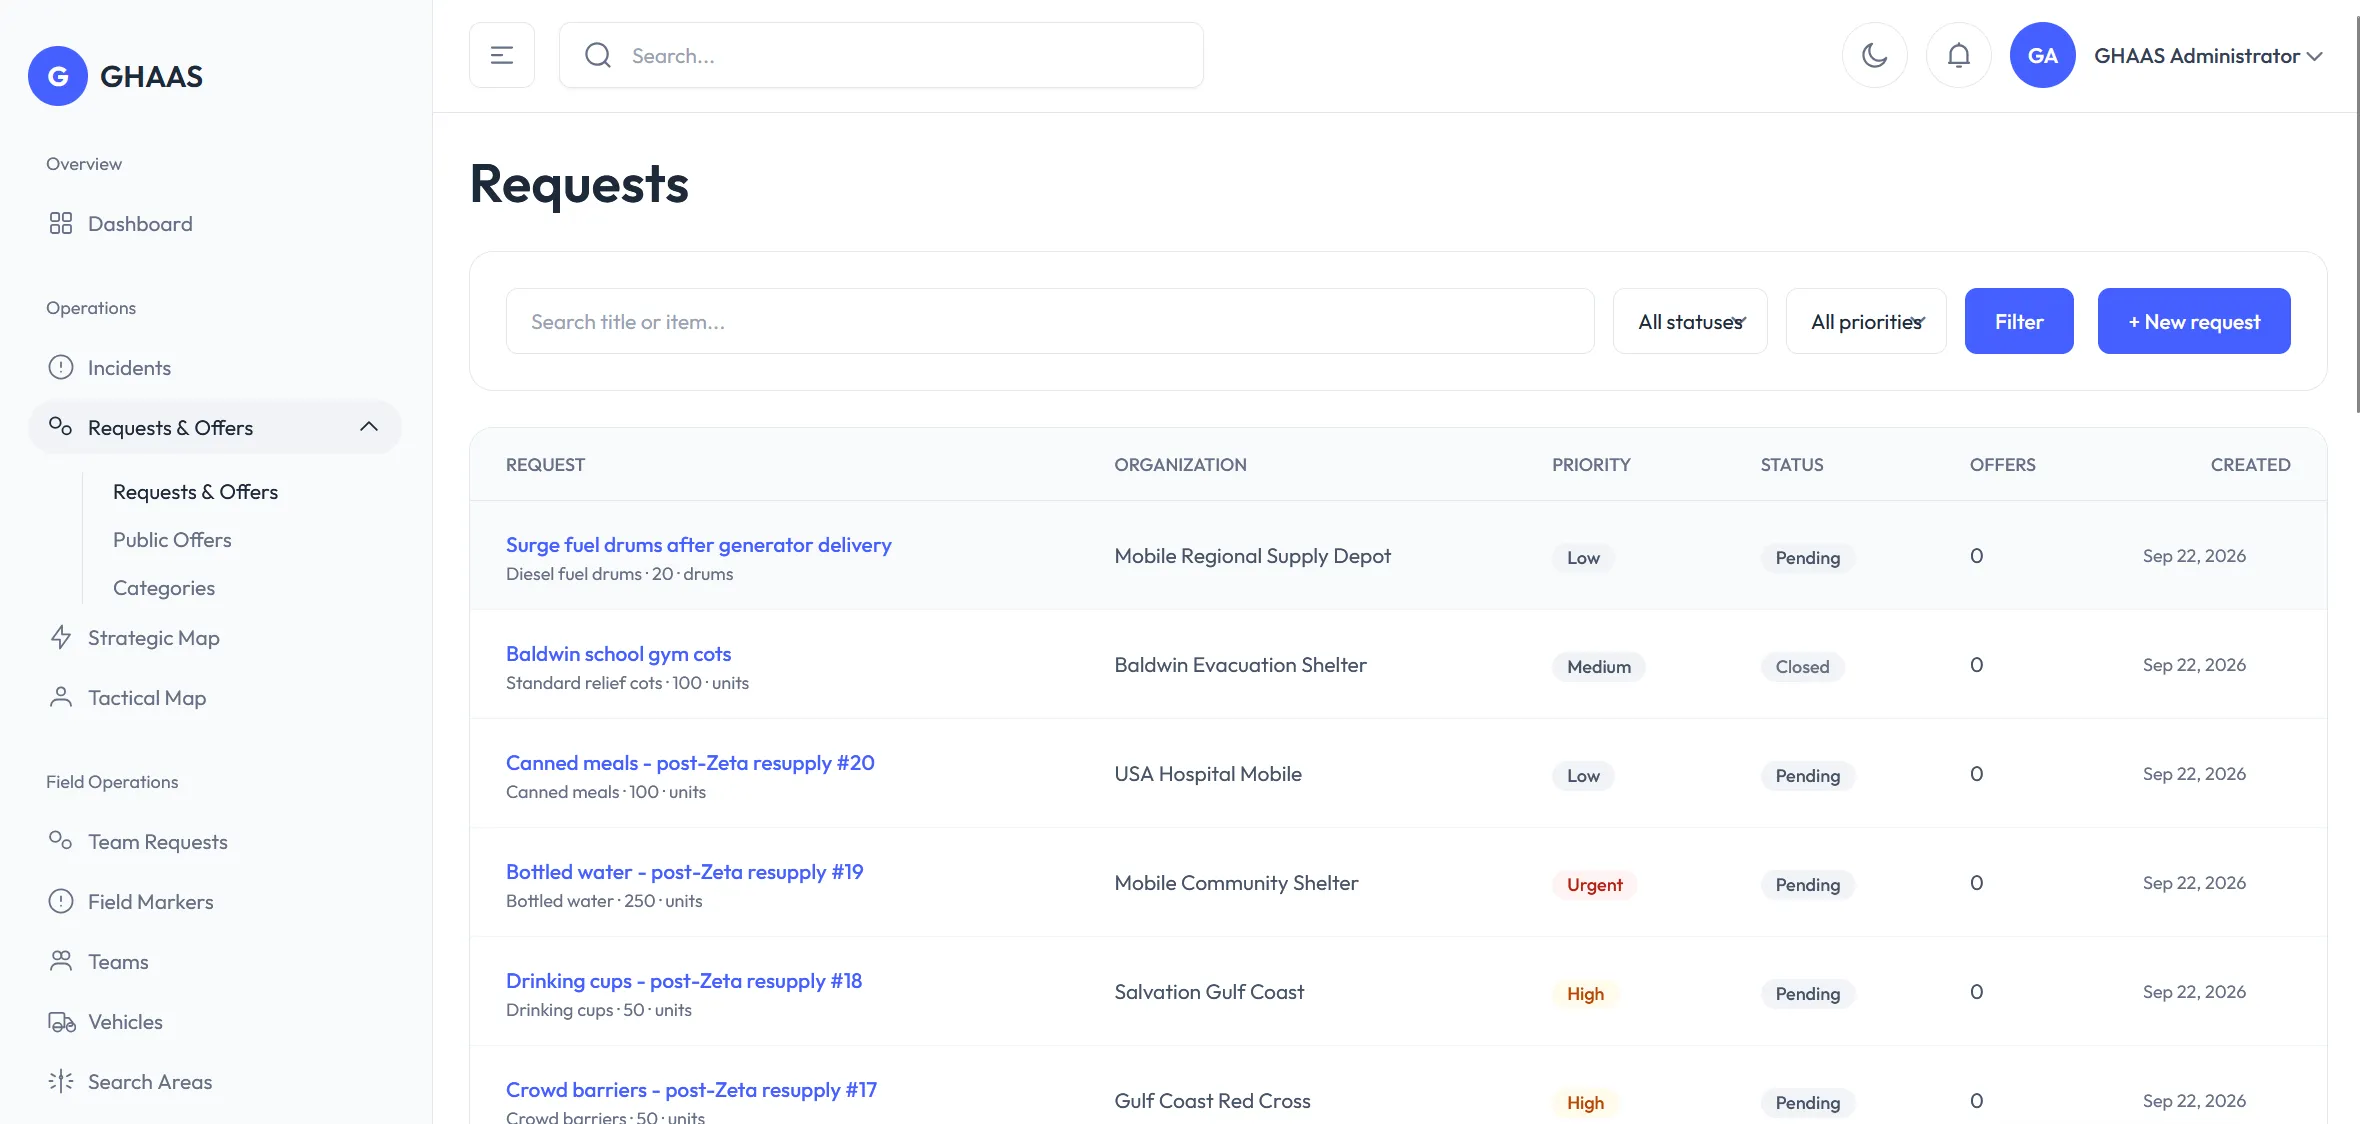Viewport: 2360px width, 1124px height.
Task: Click the PRIORITY column header
Action: point(1591,465)
